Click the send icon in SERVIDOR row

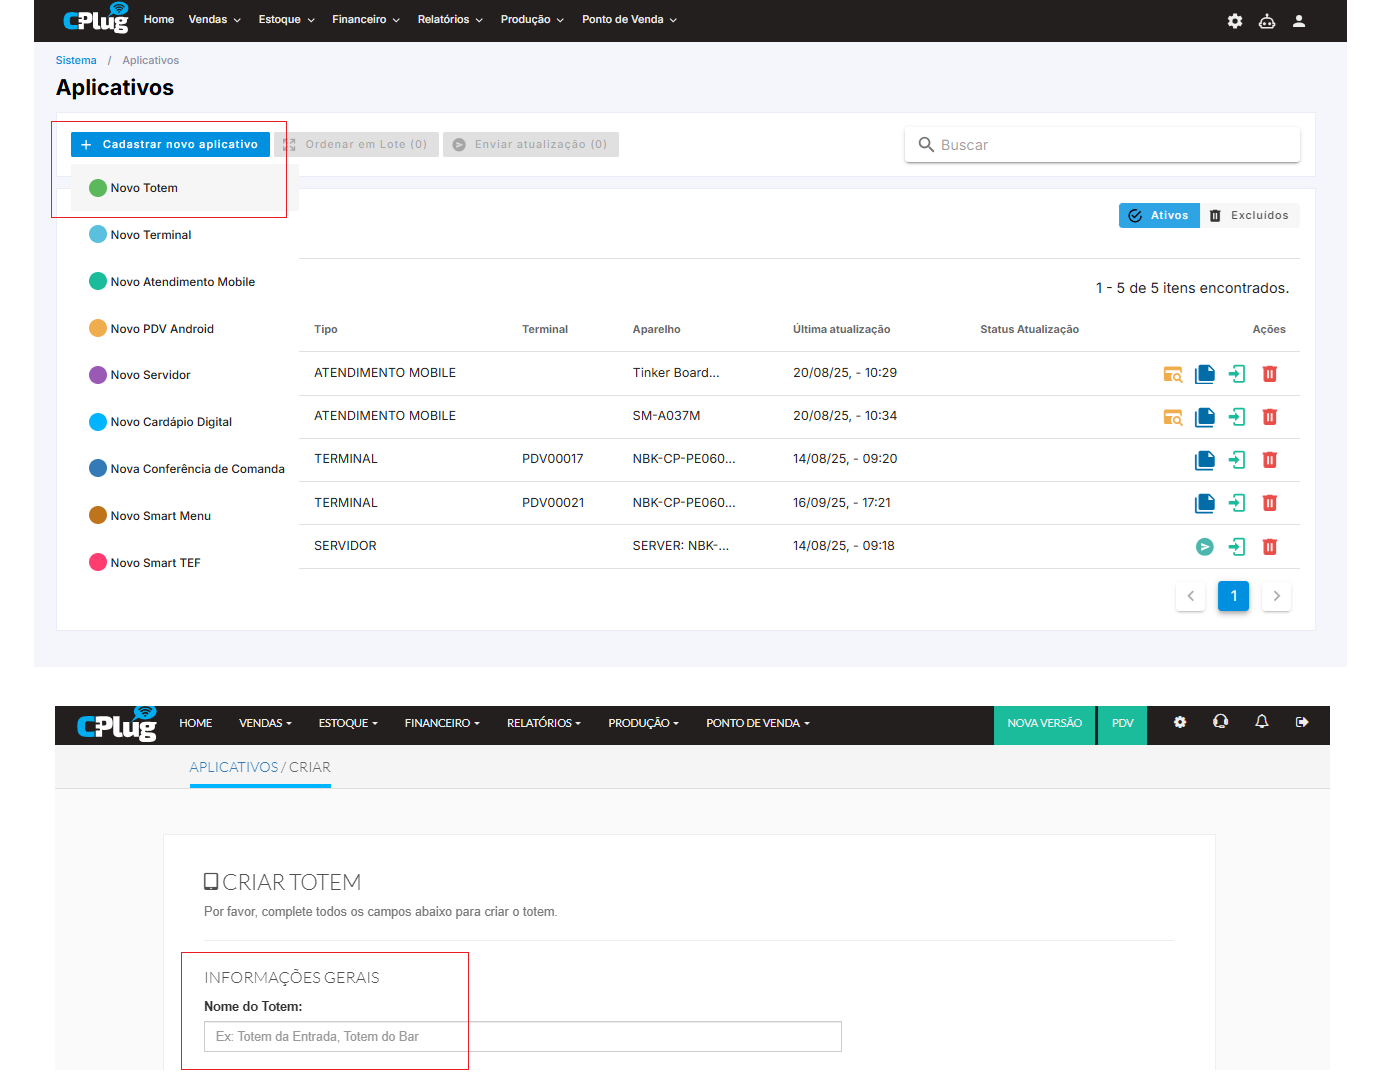tap(1205, 547)
